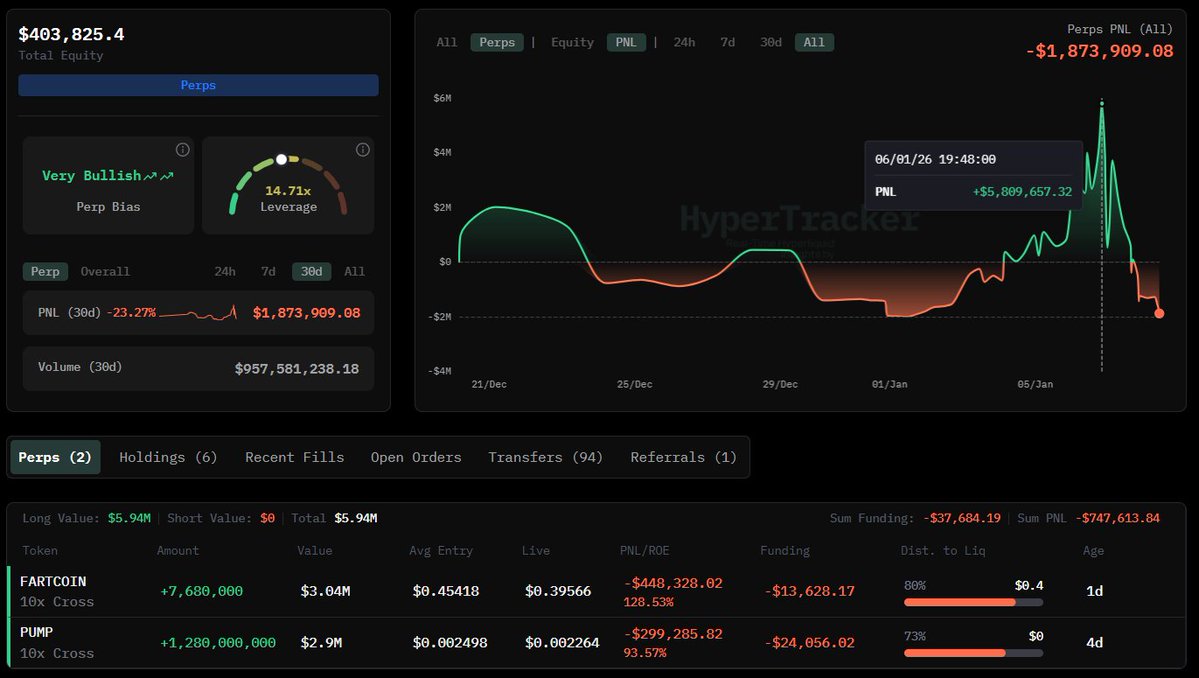Open the Holdings (6) tab
Screen dimensions: 1199x678
pyautogui.click(x=168, y=457)
